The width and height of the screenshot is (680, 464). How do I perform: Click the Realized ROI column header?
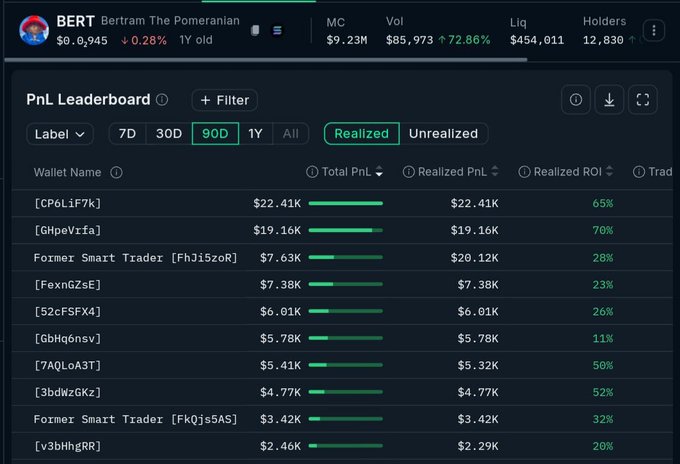coord(568,172)
